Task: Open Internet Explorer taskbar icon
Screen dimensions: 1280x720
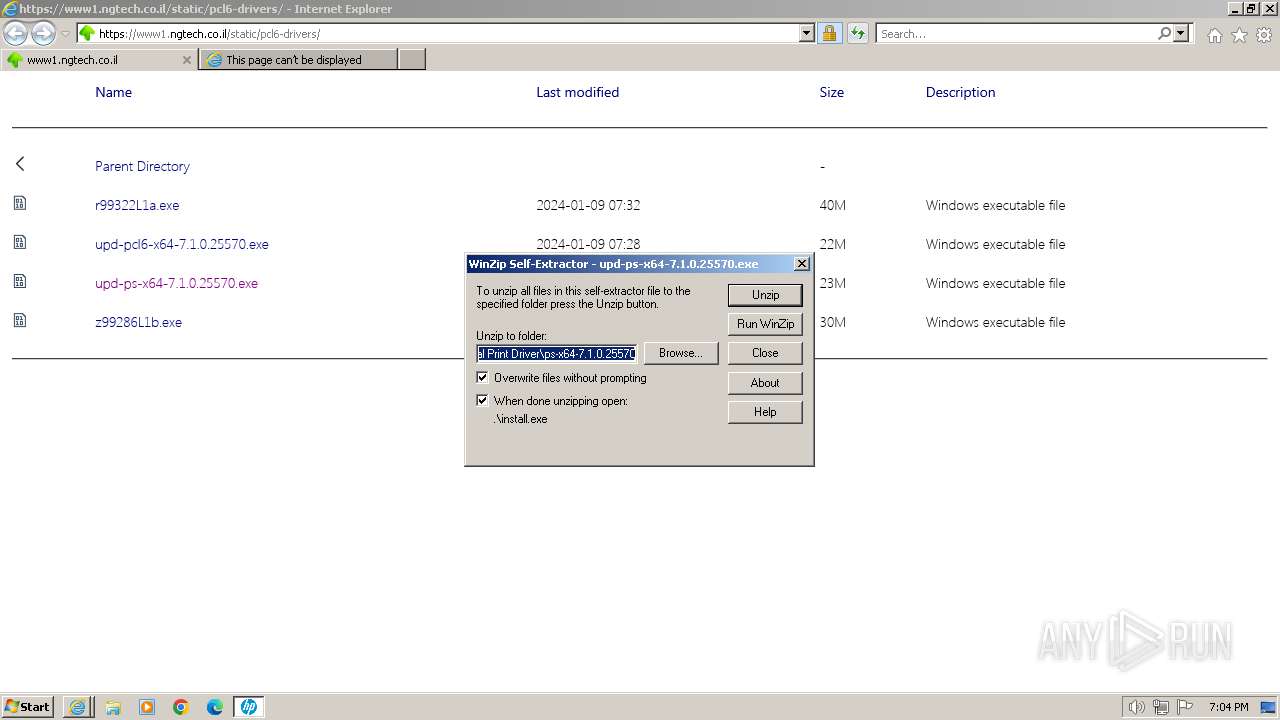Action: tap(77, 707)
